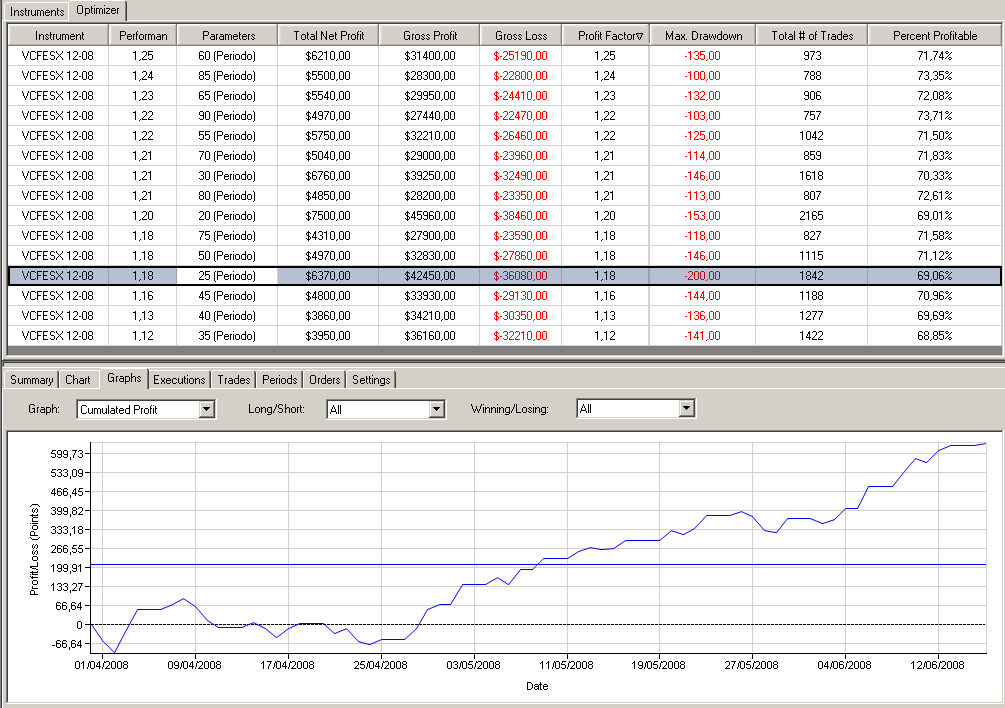Switch to the Executions tab
Image resolution: width=1005 pixels, height=708 pixels.
pyautogui.click(x=180, y=380)
